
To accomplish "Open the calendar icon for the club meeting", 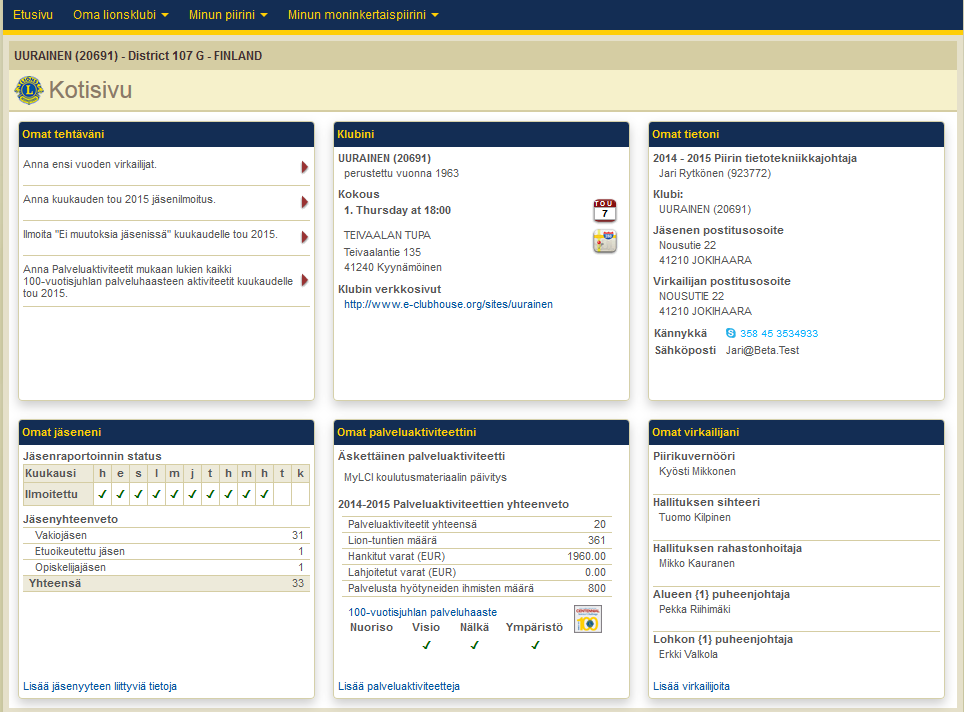I will coord(604,210).
